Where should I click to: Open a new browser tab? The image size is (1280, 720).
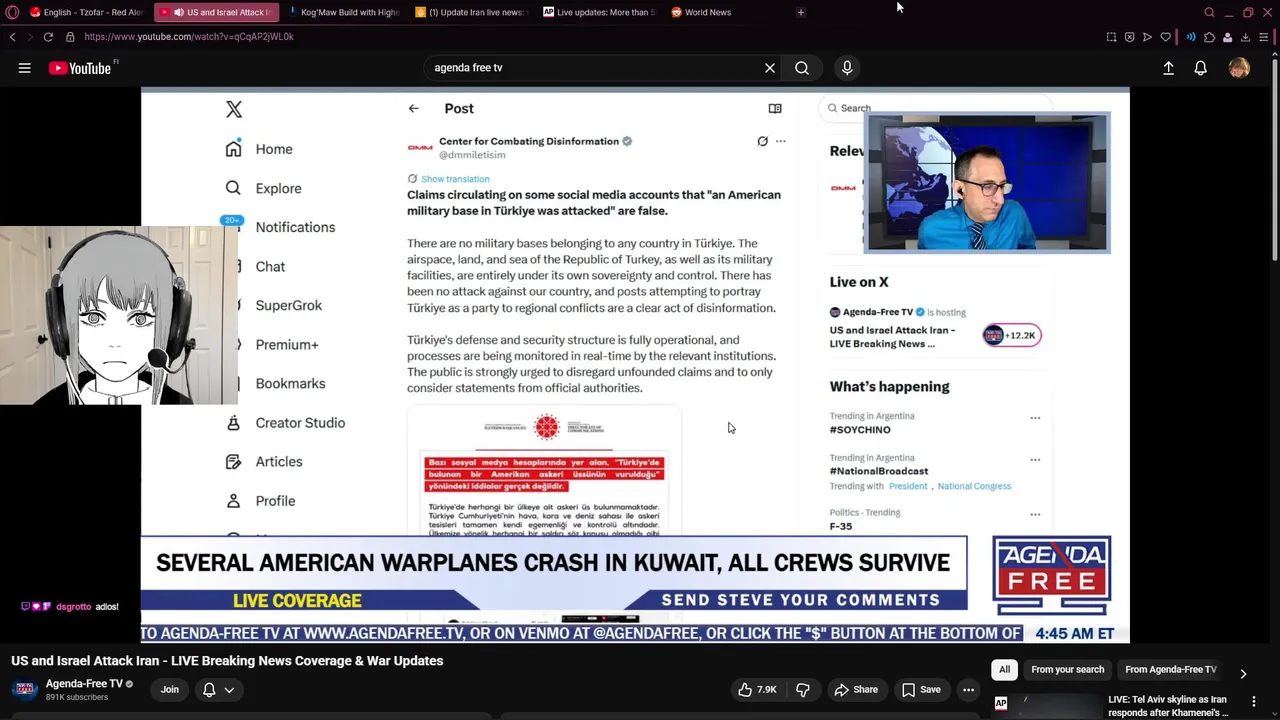tap(801, 12)
